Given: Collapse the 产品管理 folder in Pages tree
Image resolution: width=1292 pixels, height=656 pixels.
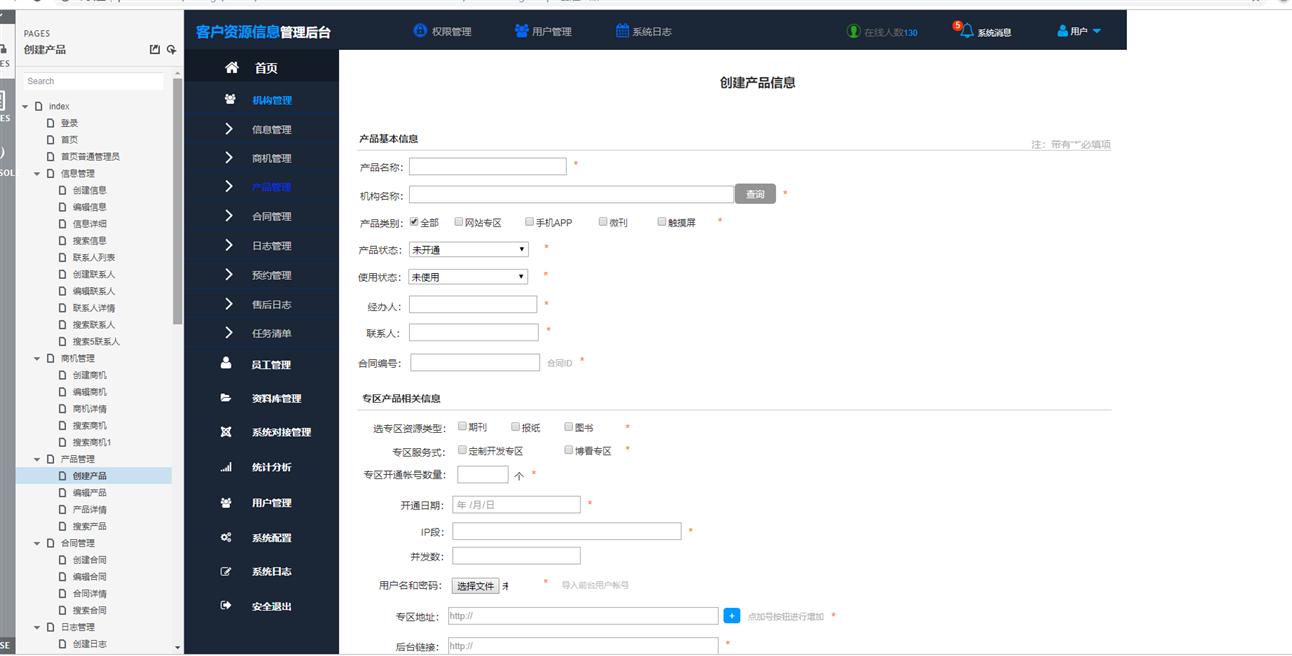Looking at the screenshot, I should [x=37, y=459].
